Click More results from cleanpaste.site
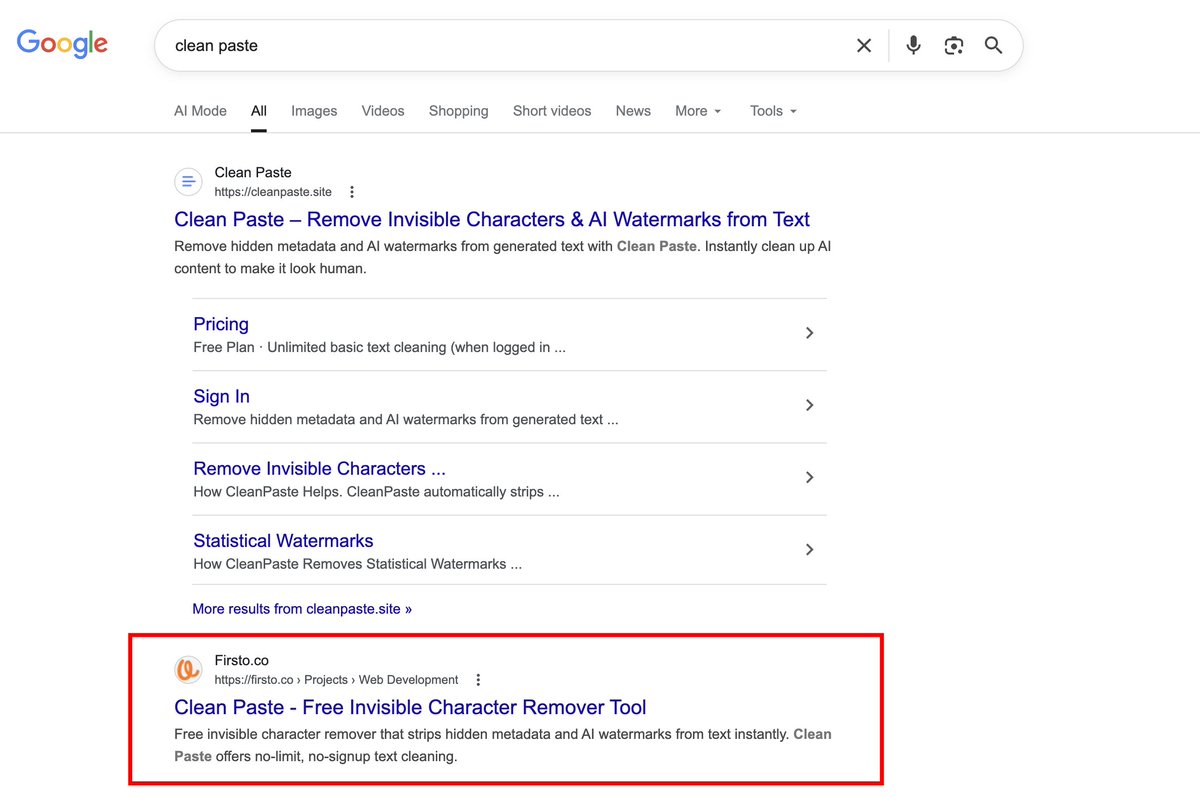 [302, 609]
